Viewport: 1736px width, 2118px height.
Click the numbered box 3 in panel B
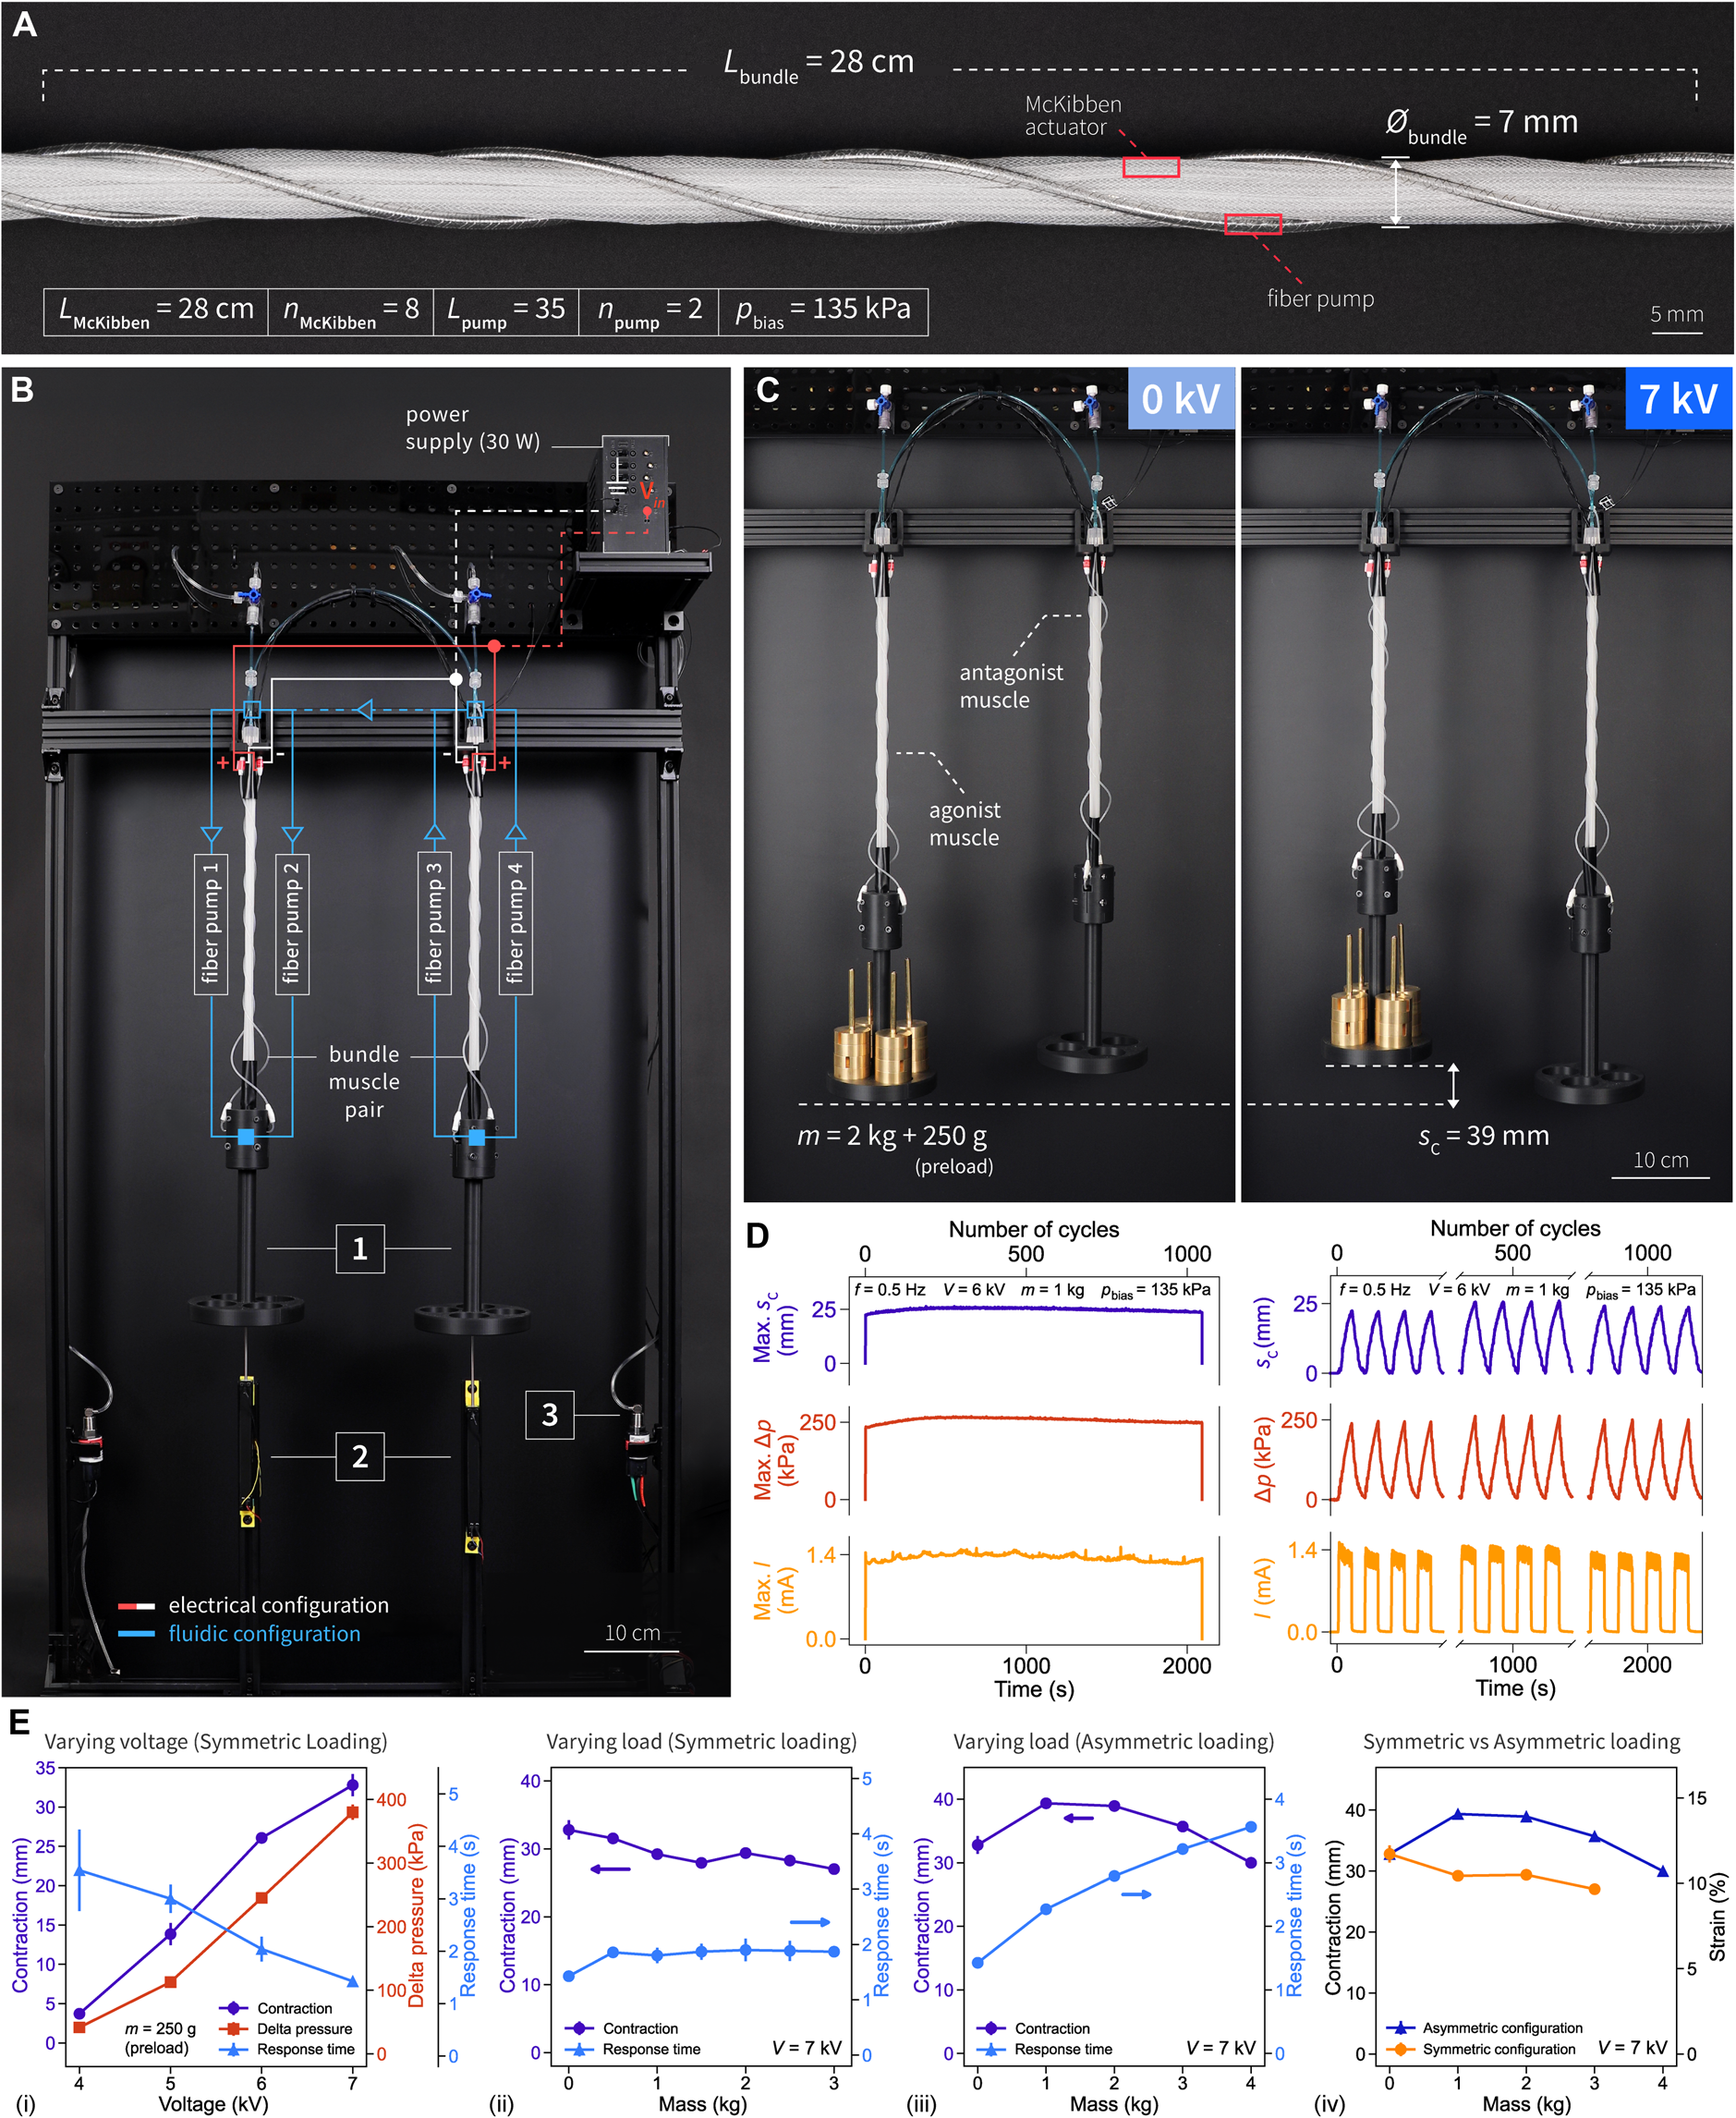(549, 1414)
